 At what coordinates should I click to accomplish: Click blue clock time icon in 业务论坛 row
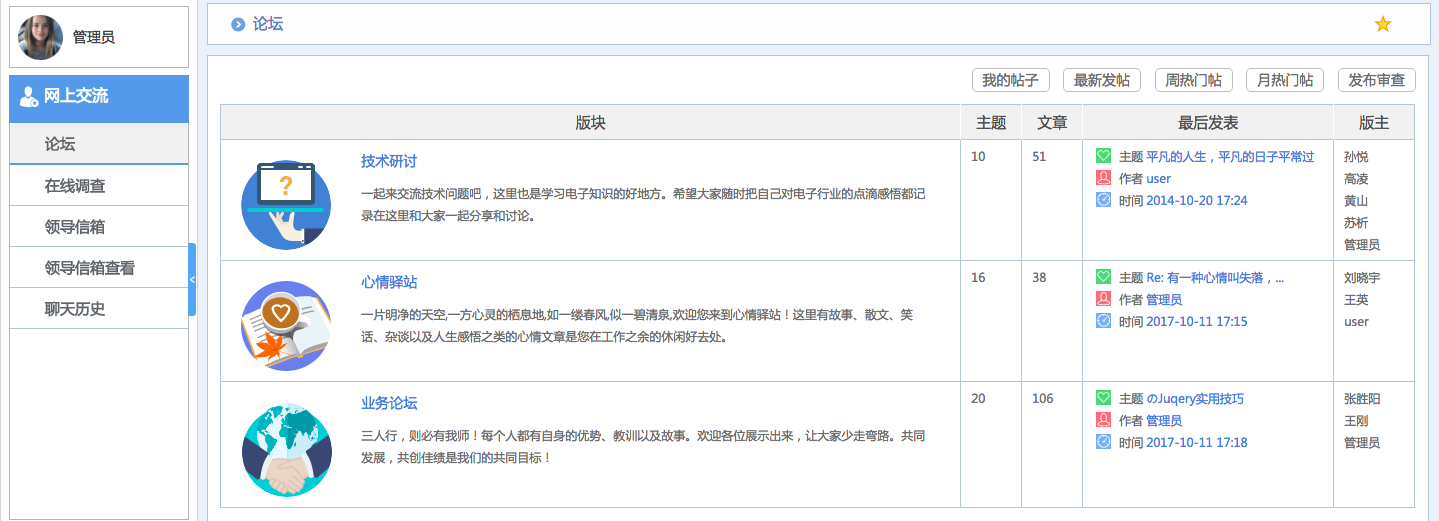pos(1103,442)
